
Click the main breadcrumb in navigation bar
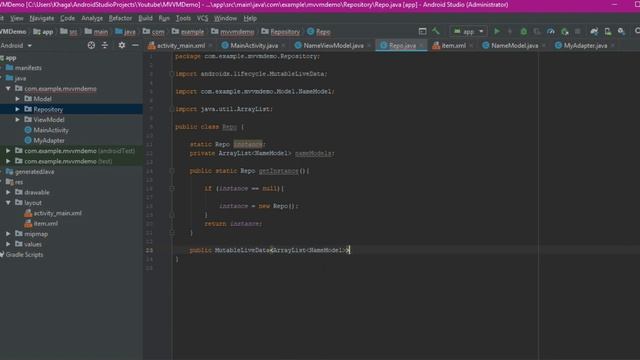(96, 31)
